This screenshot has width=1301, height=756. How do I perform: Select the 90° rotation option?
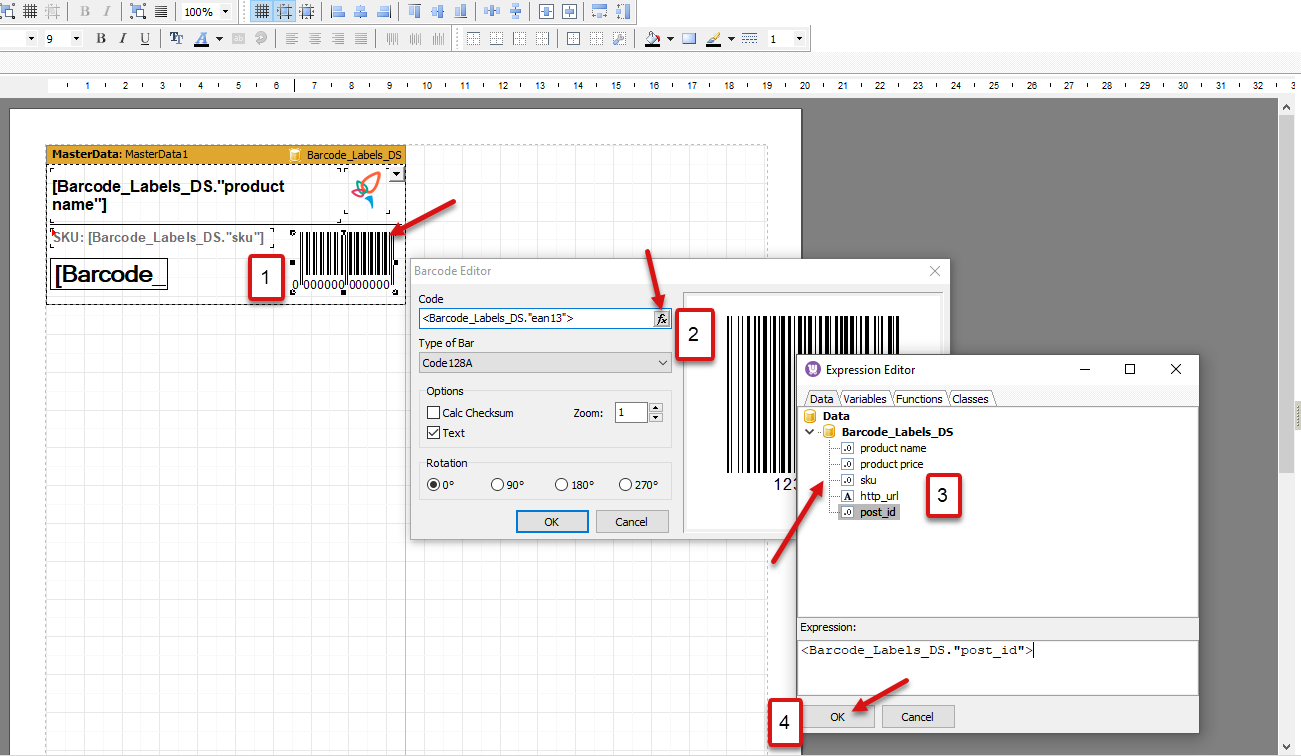pos(498,485)
